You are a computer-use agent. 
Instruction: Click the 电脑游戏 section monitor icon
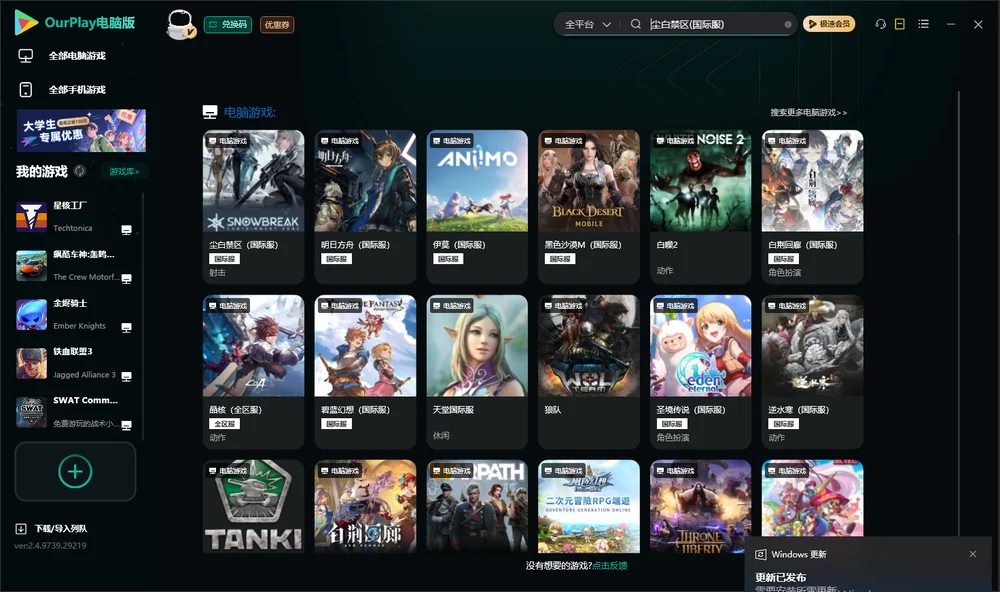210,112
